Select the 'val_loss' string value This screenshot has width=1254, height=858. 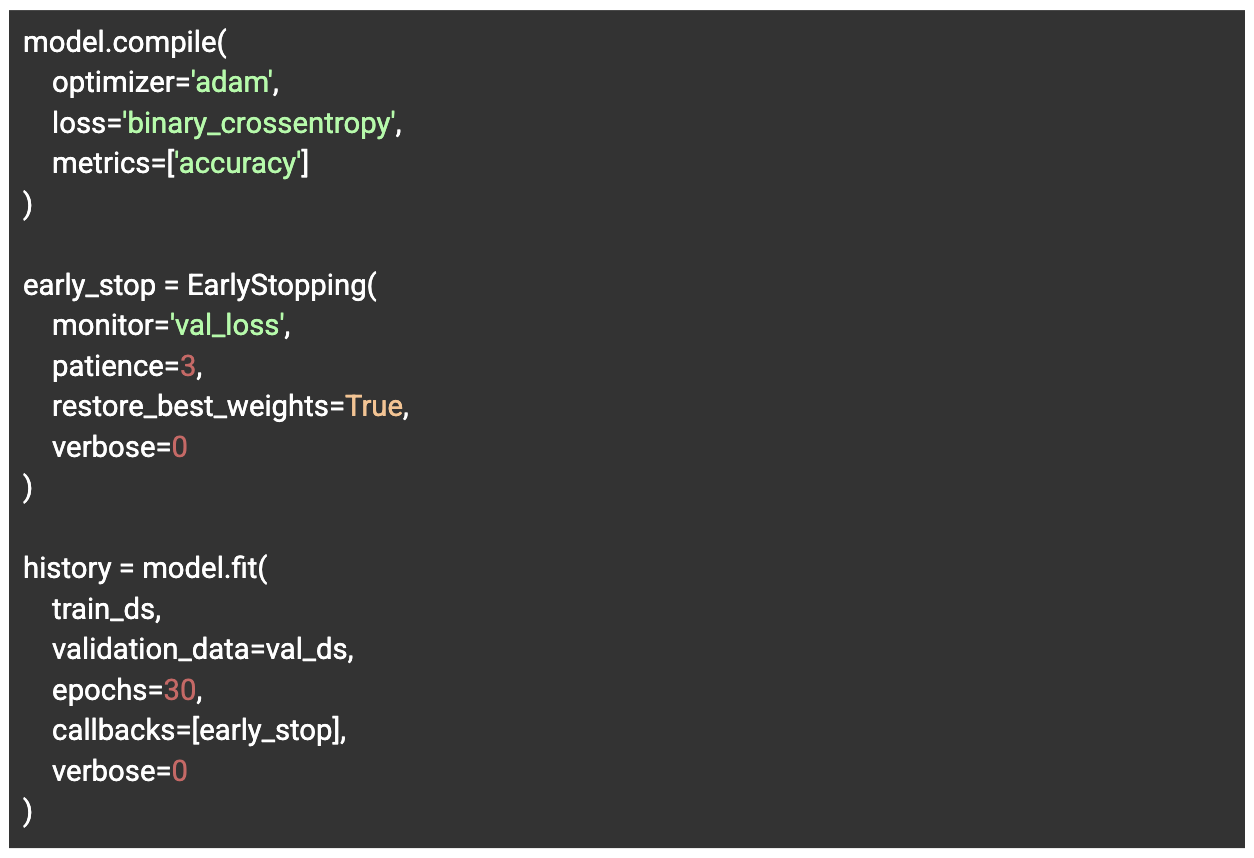click(x=230, y=325)
